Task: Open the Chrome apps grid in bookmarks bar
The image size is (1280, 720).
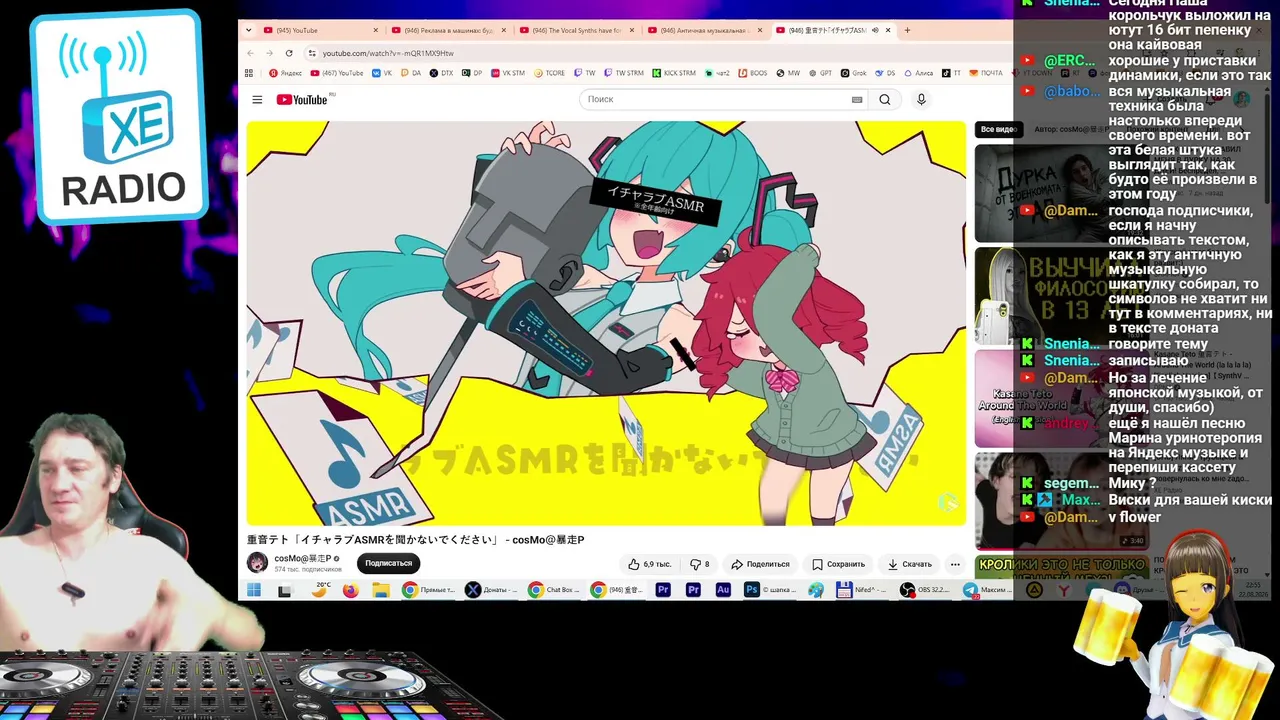Action: coord(250,73)
